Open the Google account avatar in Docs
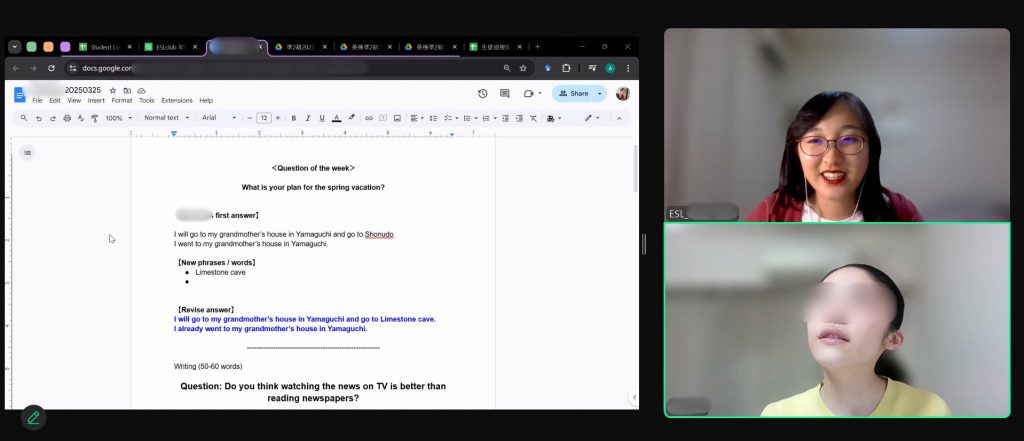This screenshot has width=1024, height=441. 623,93
